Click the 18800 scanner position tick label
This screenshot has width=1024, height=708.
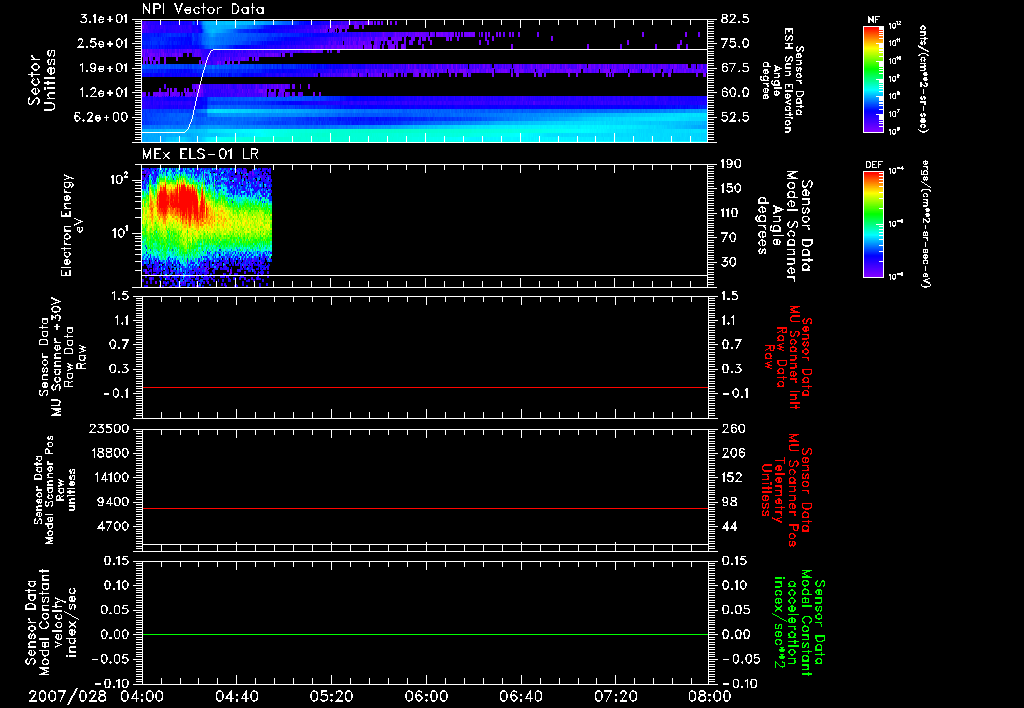point(108,453)
